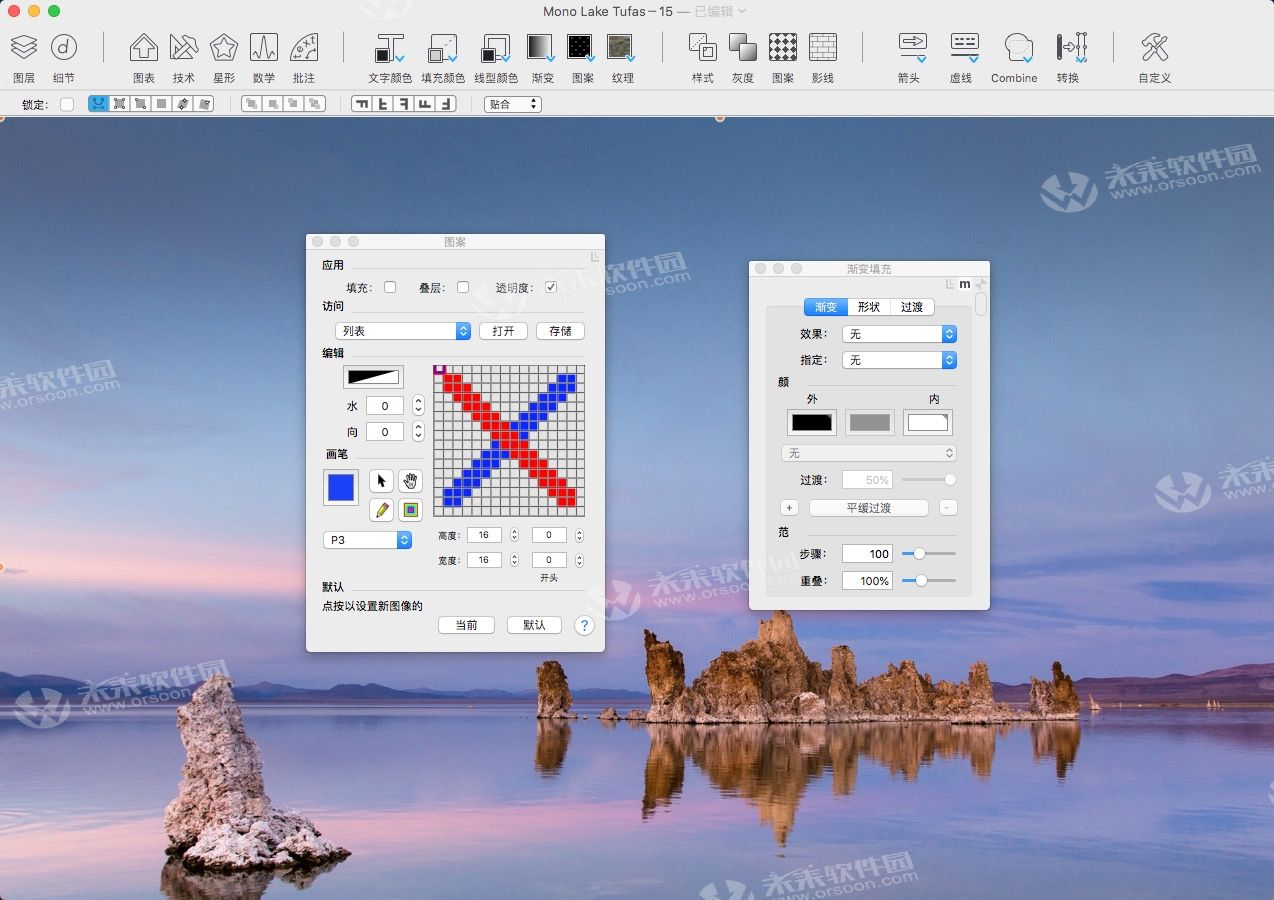Select the 过渡 tab in gradient fill
This screenshot has height=900, width=1274.
(911, 307)
